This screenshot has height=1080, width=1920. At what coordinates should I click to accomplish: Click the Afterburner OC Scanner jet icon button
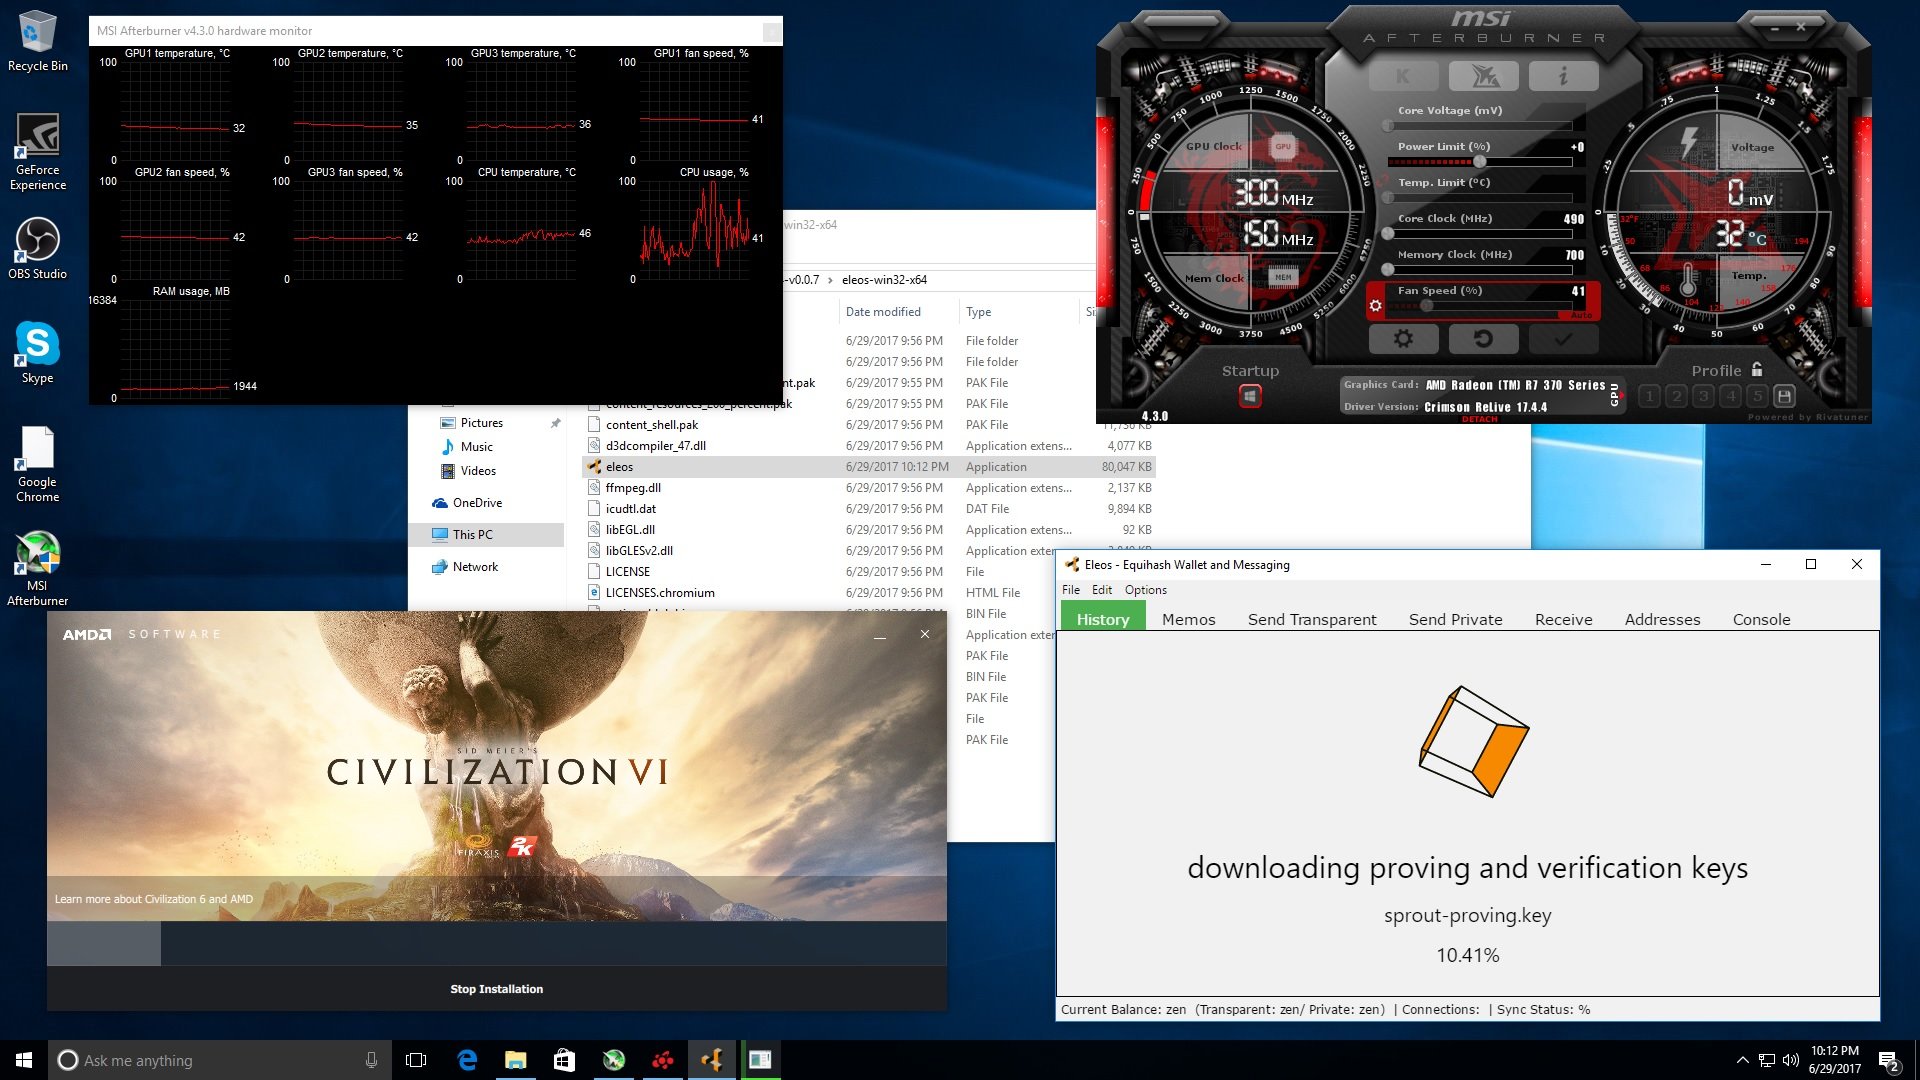(x=1483, y=76)
